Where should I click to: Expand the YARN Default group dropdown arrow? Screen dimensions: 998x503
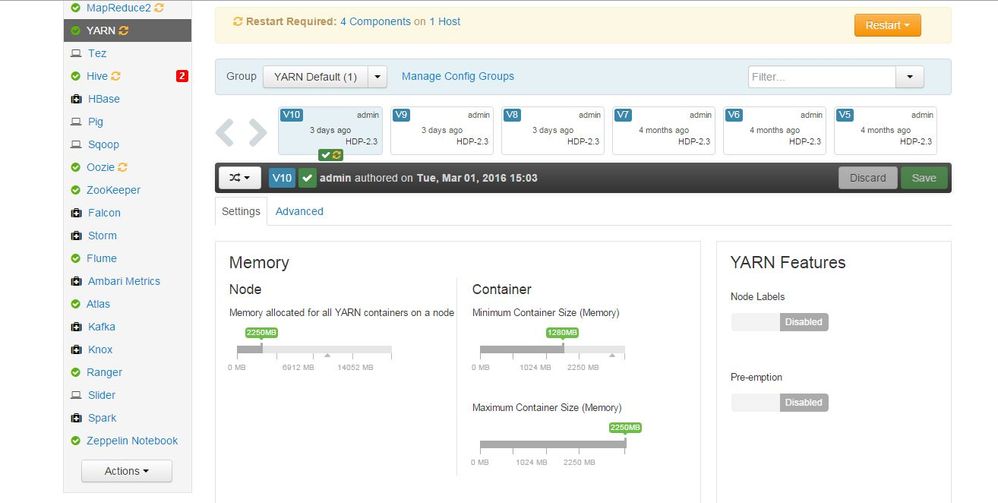tap(377, 76)
